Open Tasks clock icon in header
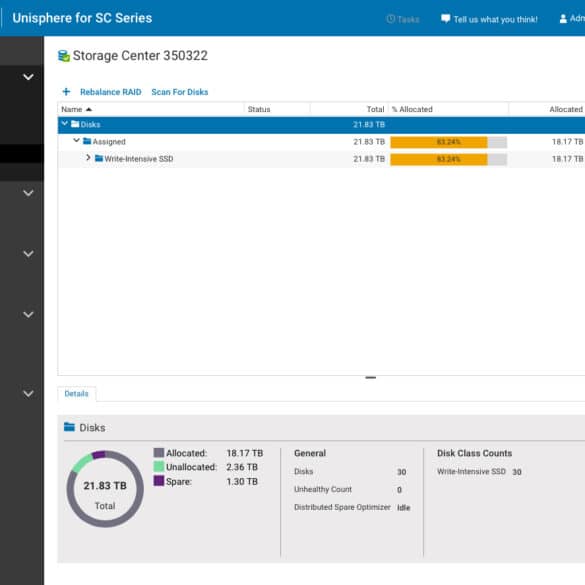This screenshot has width=585, height=585. [390, 19]
